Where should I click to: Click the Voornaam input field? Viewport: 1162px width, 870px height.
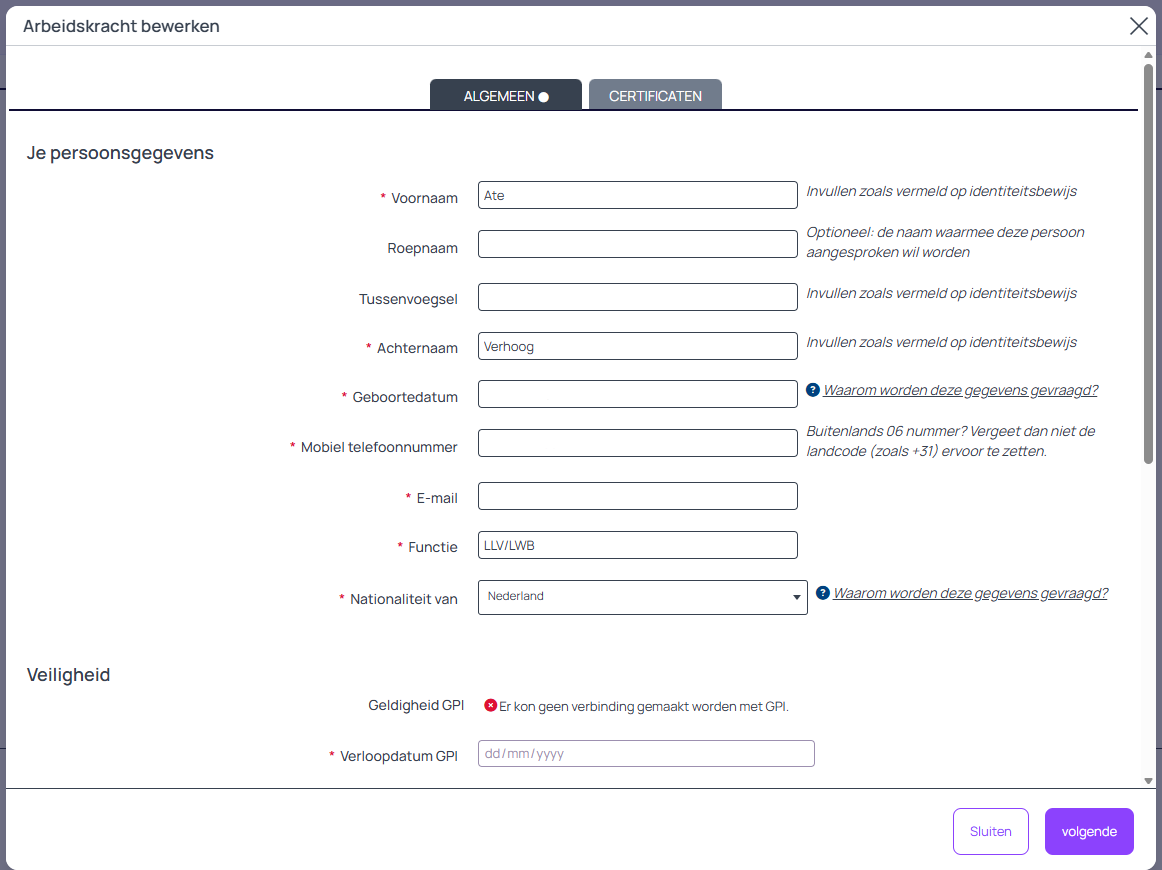click(x=637, y=196)
